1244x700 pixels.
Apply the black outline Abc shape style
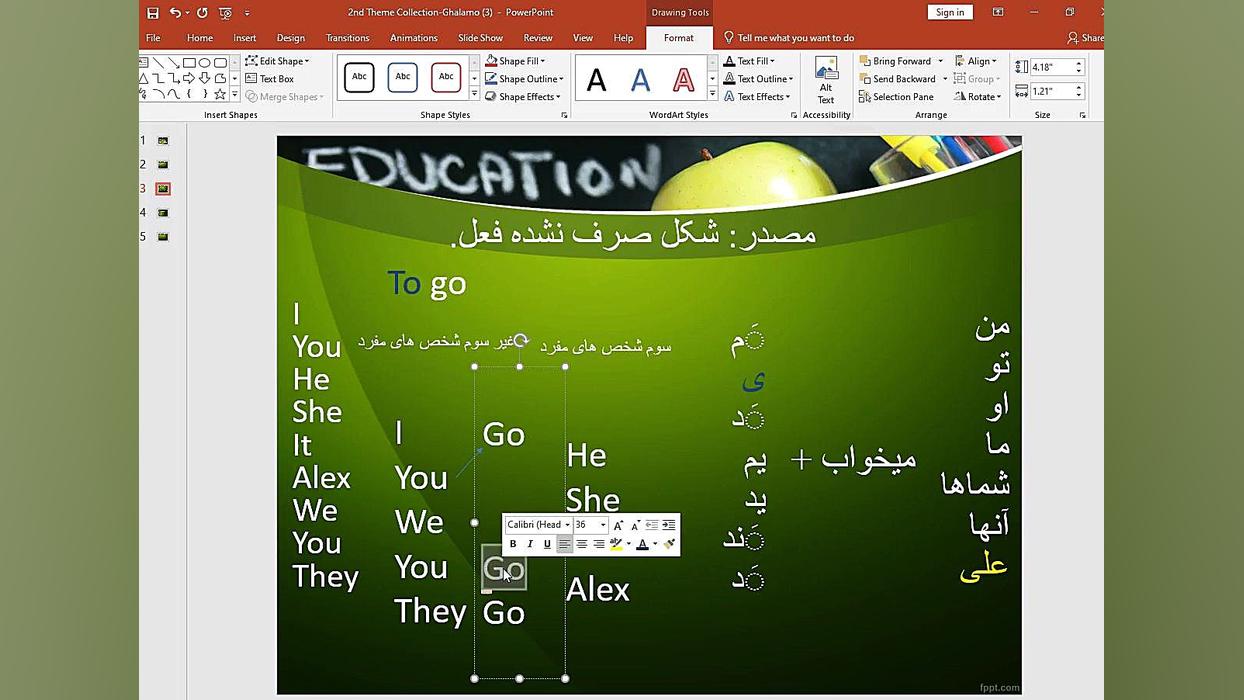[359, 77]
